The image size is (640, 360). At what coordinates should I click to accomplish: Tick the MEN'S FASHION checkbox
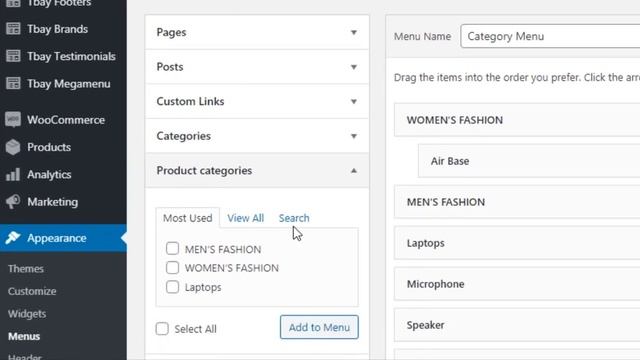pyautogui.click(x=172, y=249)
